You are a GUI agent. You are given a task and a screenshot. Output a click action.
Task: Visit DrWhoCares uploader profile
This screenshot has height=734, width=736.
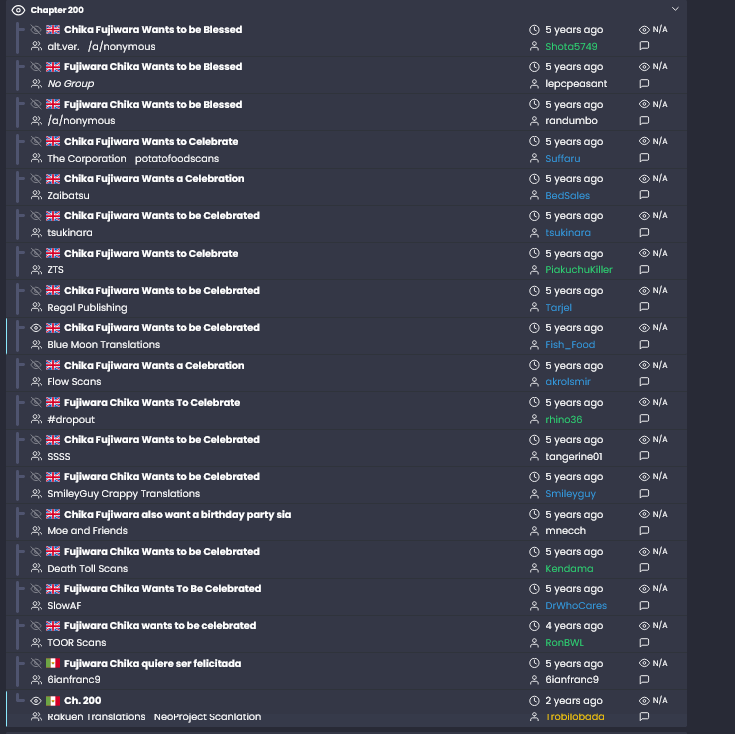[575, 606]
